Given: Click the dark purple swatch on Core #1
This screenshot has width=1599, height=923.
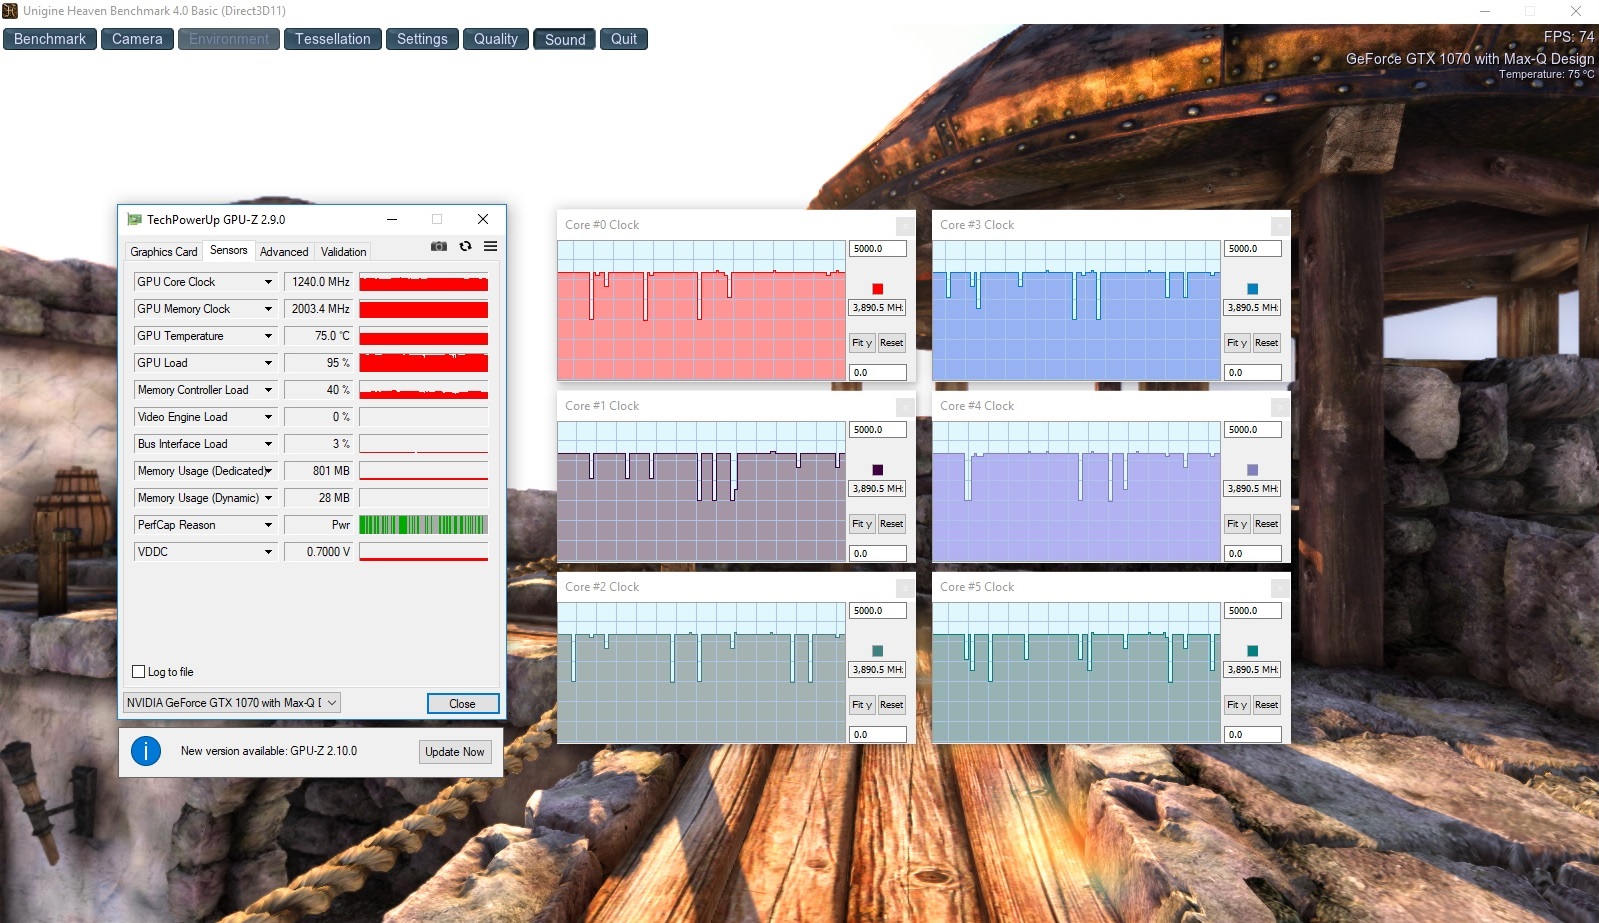Looking at the screenshot, I should click(878, 470).
